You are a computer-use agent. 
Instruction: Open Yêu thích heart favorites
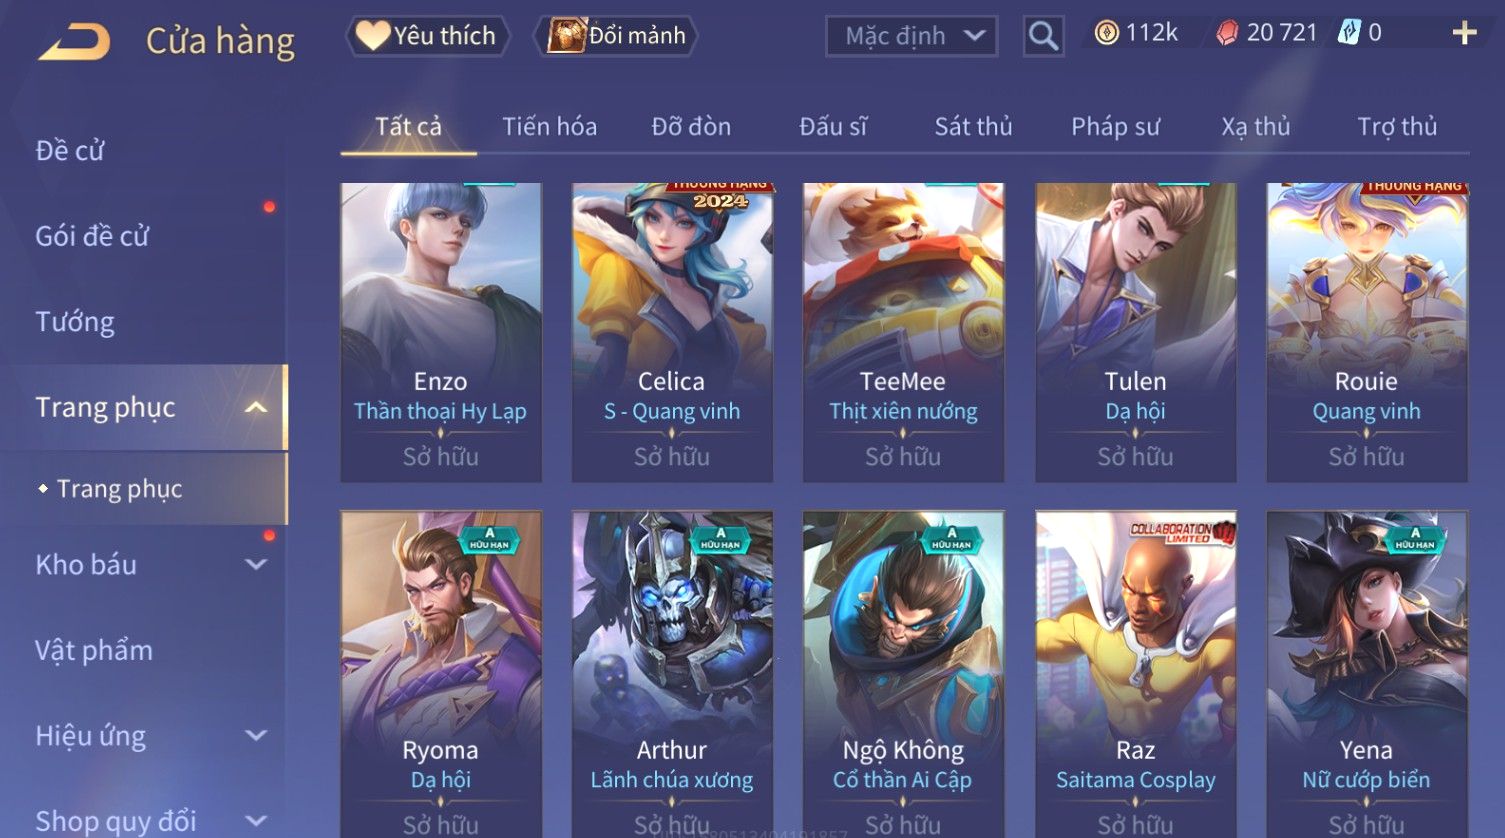pyautogui.click(x=427, y=36)
